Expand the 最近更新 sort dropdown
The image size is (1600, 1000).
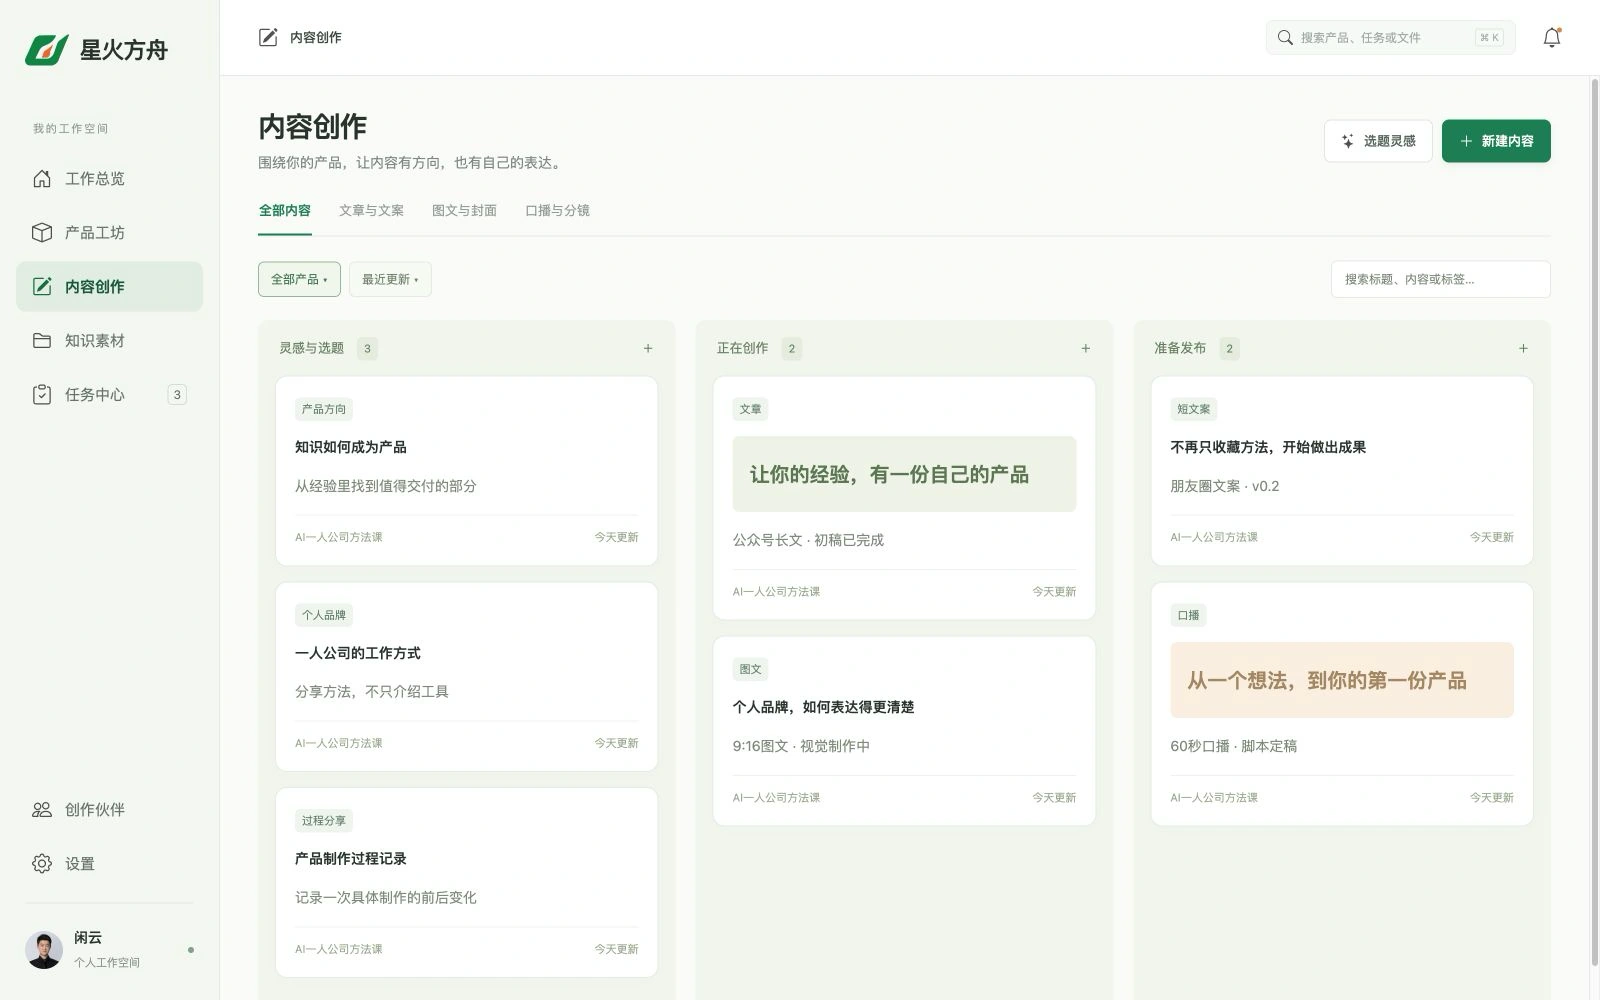[x=390, y=279]
